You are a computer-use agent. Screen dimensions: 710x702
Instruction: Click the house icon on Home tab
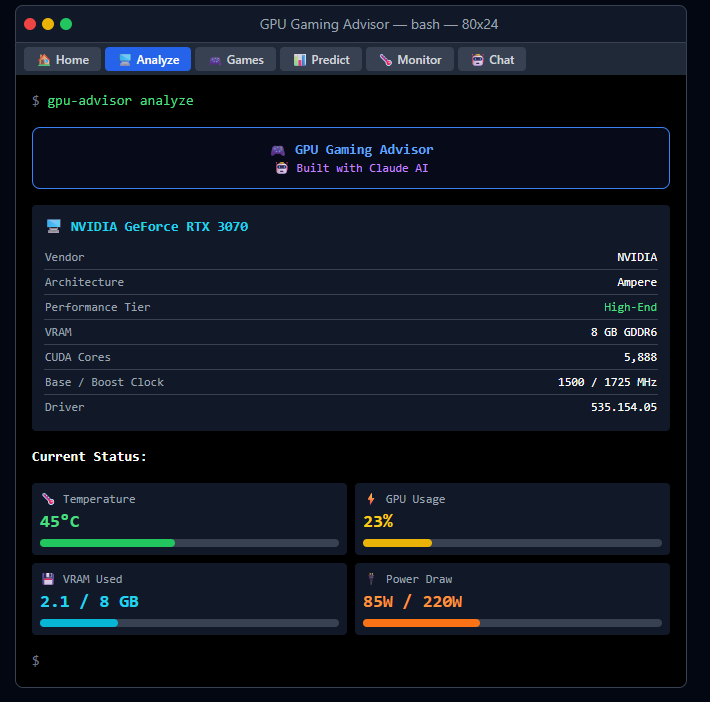[x=44, y=60]
